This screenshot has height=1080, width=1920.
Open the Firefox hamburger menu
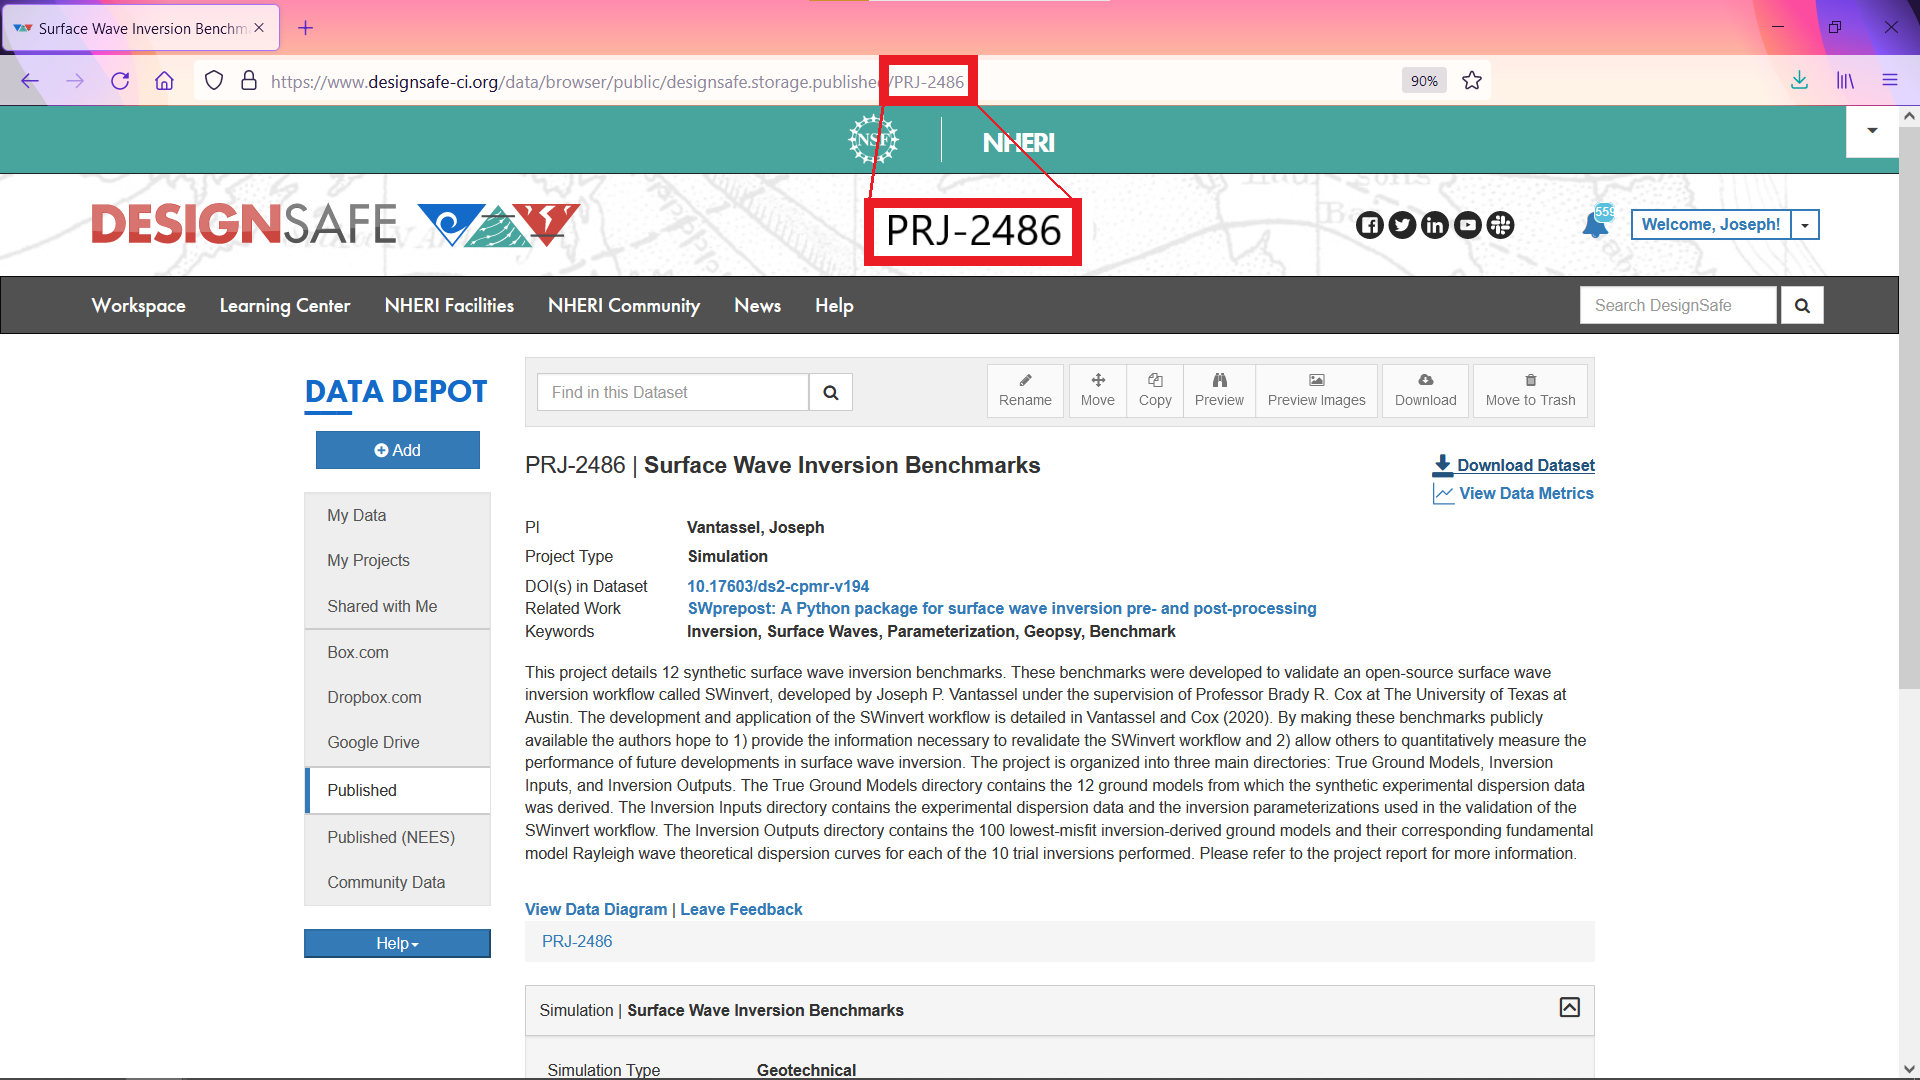click(1890, 81)
